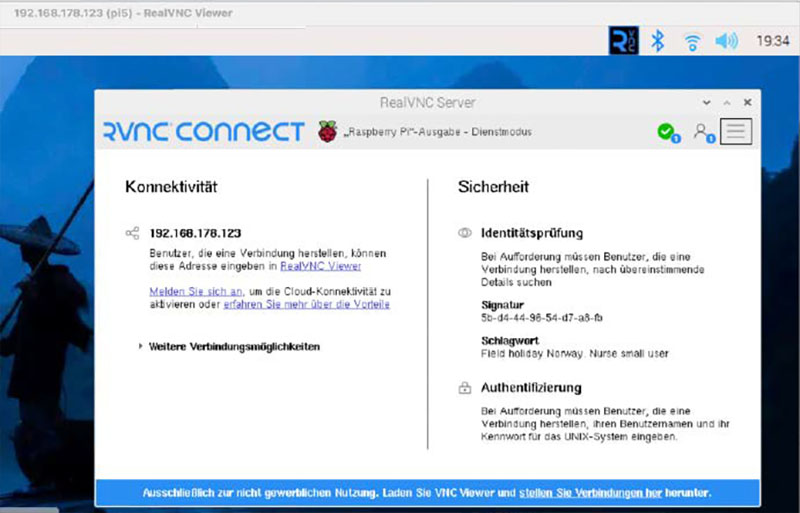Click the signature value 5b-d4-44-96-54-d7-a8-fb
Image resolution: width=800 pixels, height=513 pixels.
(541, 317)
